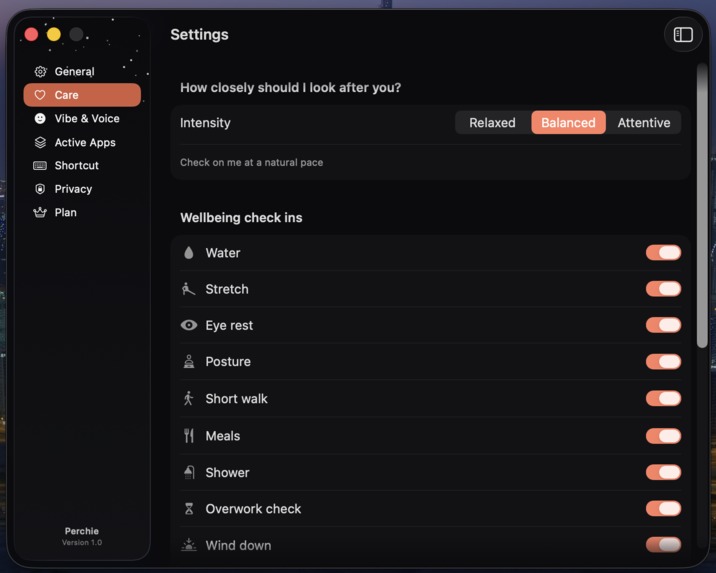This screenshot has width=716, height=573.
Task: Click the Posture seated figure icon
Action: click(189, 361)
